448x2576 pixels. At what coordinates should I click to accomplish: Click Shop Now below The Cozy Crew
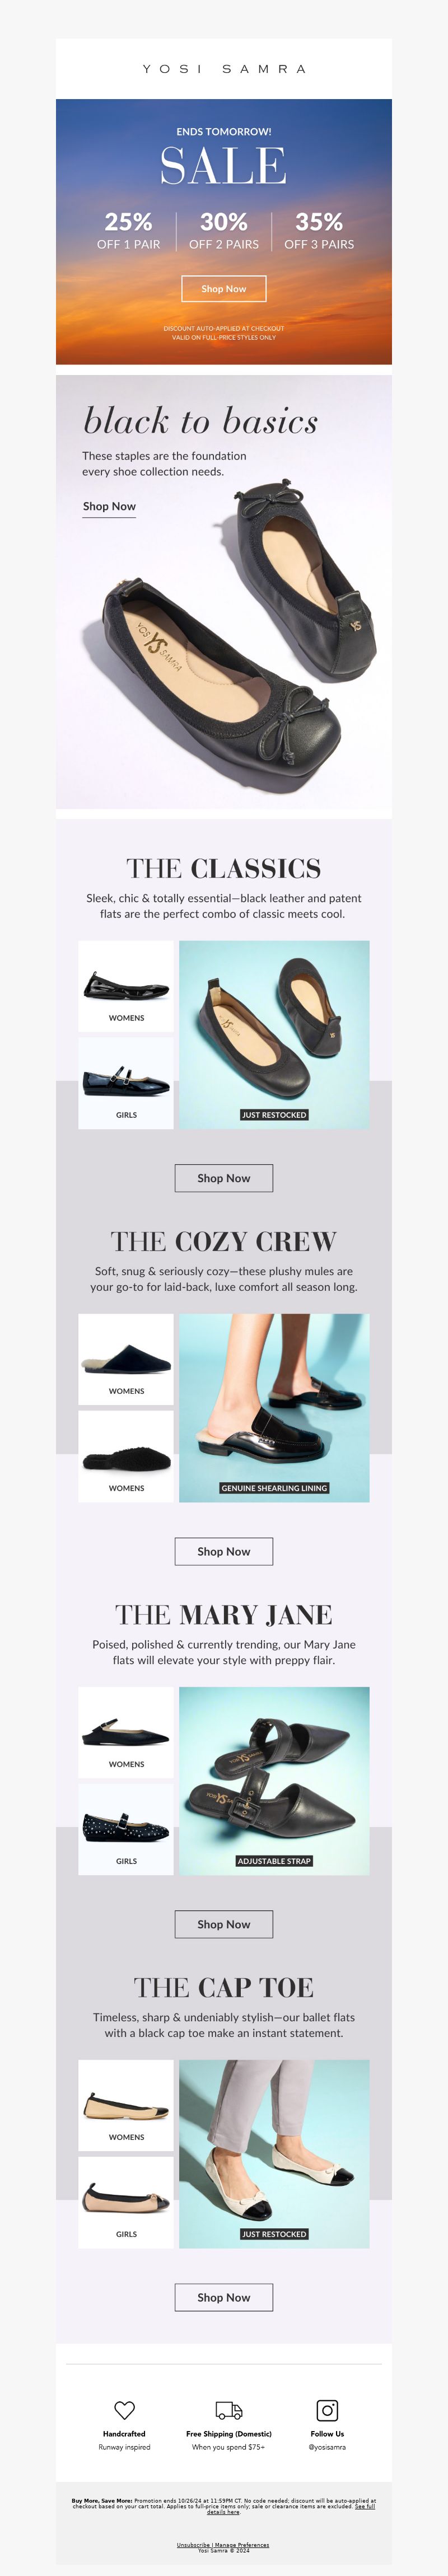[x=224, y=1551]
